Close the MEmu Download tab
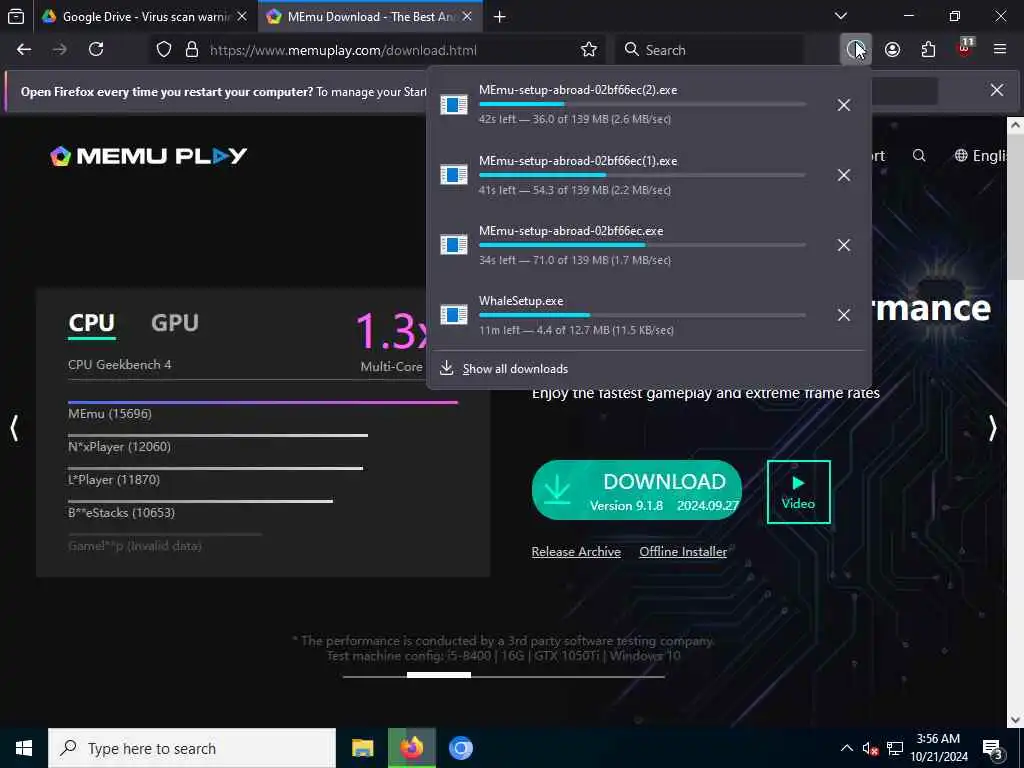 tap(467, 17)
